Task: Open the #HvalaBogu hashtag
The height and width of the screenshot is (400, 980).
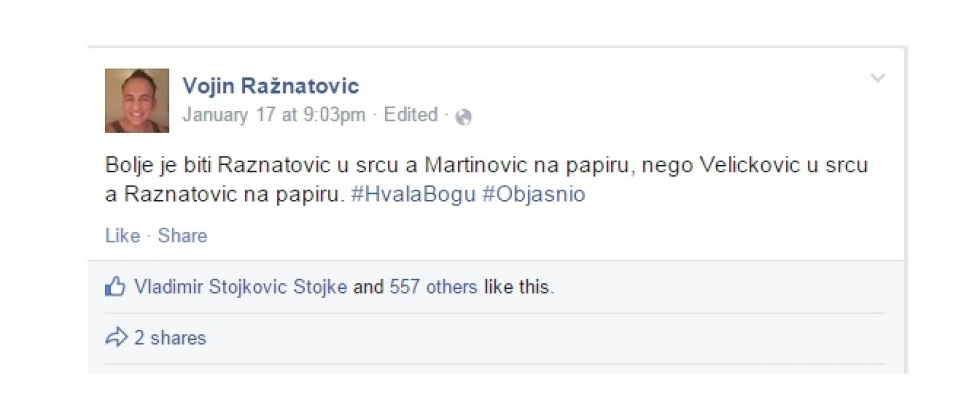Action: tap(414, 195)
